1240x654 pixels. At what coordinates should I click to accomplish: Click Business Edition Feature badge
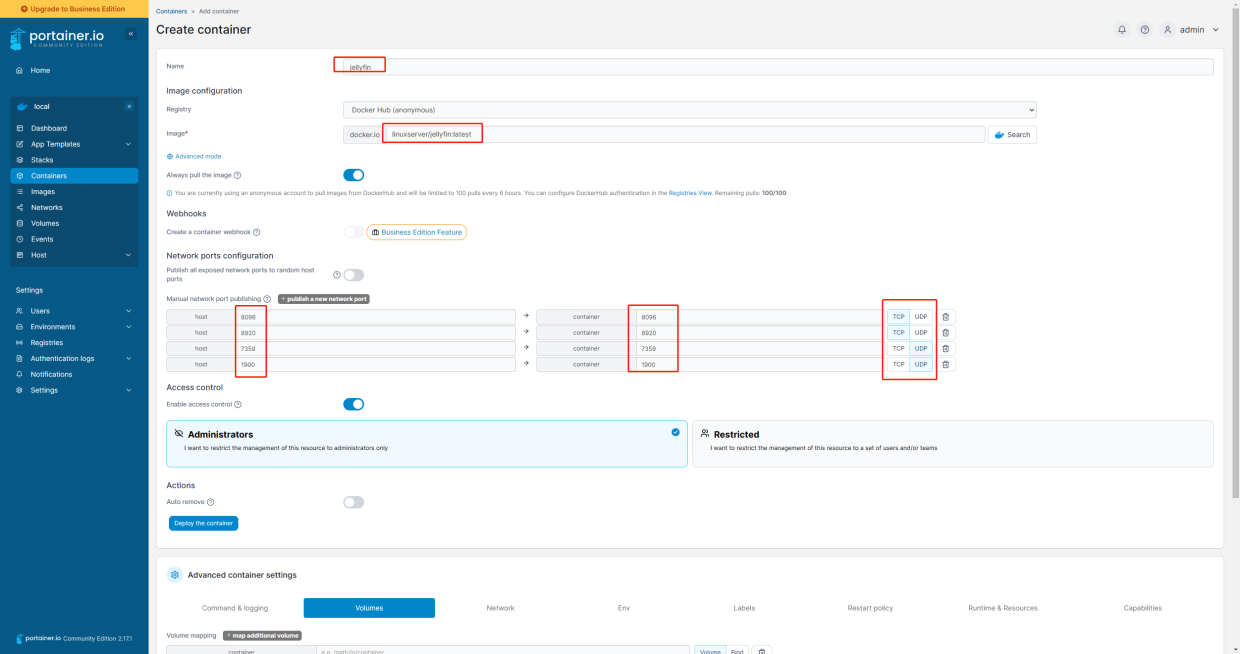[x=416, y=232]
